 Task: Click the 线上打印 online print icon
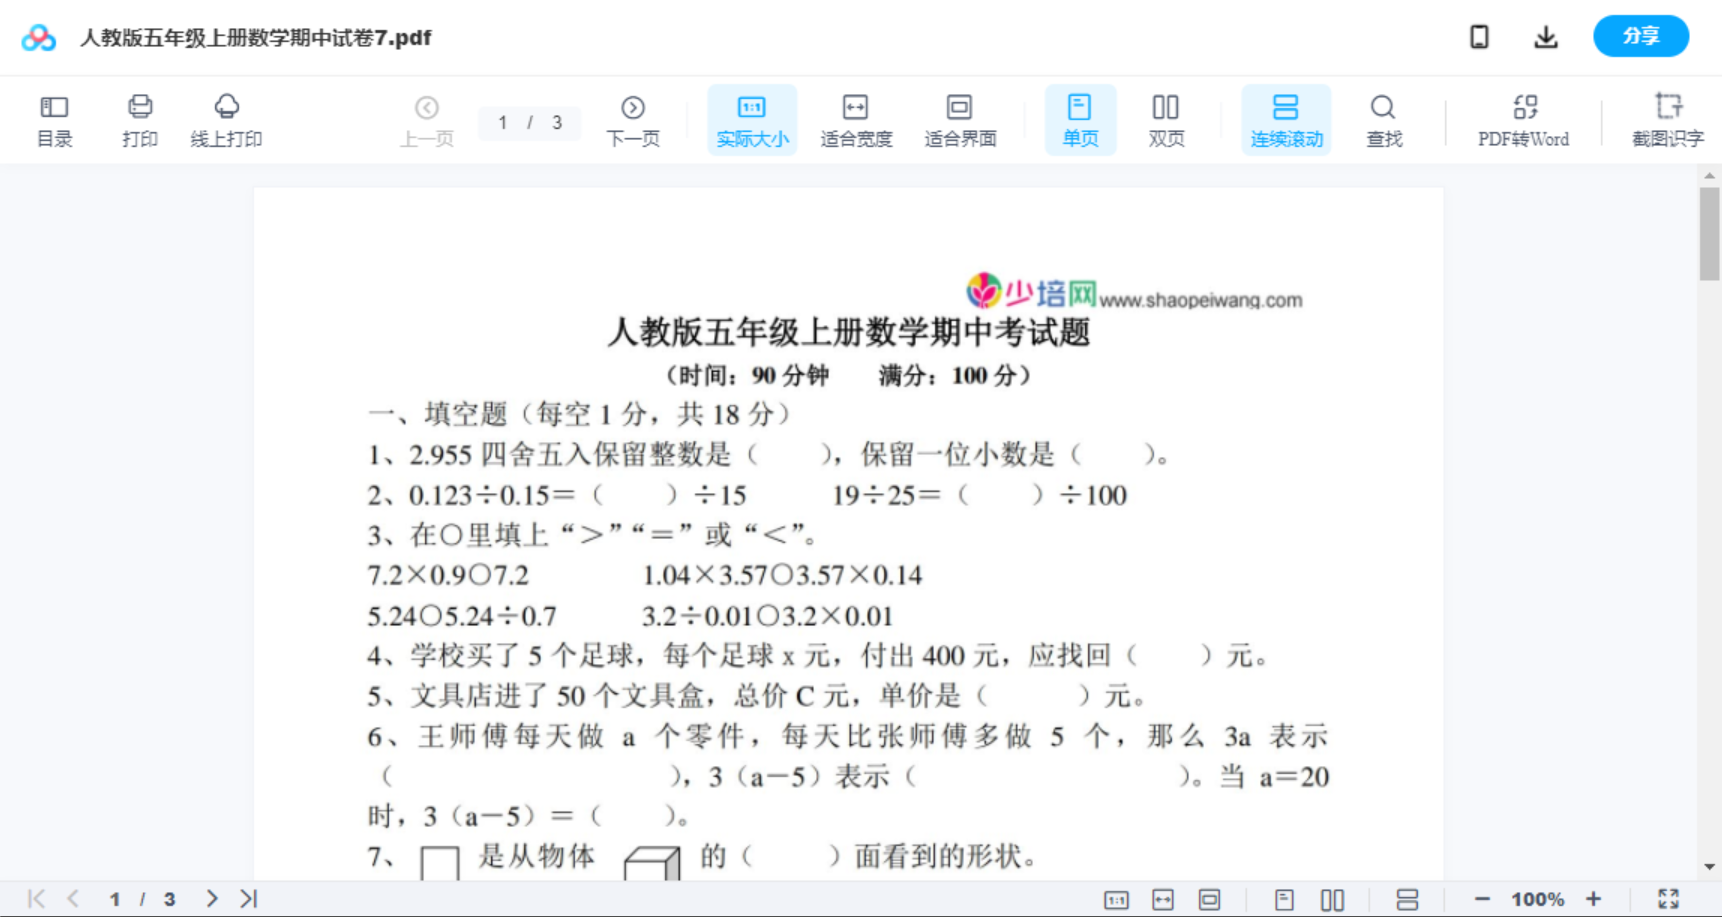[x=226, y=119]
